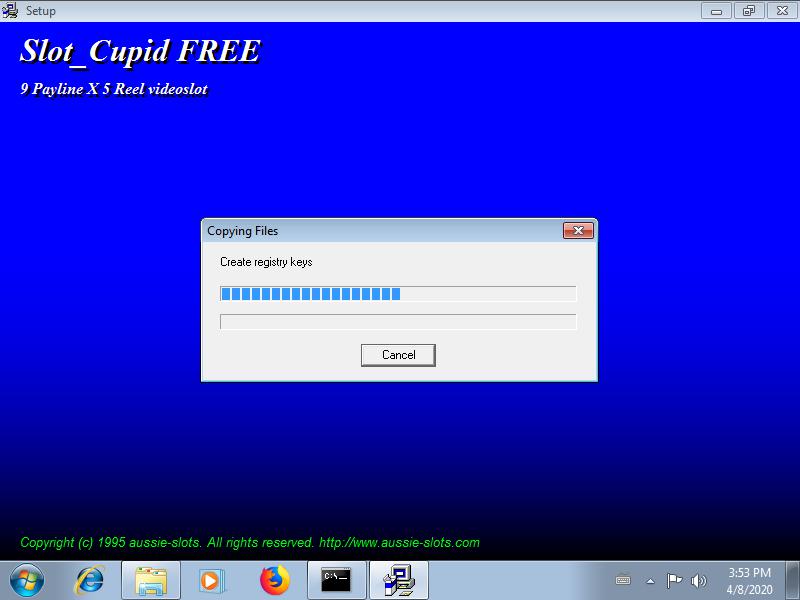Minimize the Setup window

click(x=716, y=11)
